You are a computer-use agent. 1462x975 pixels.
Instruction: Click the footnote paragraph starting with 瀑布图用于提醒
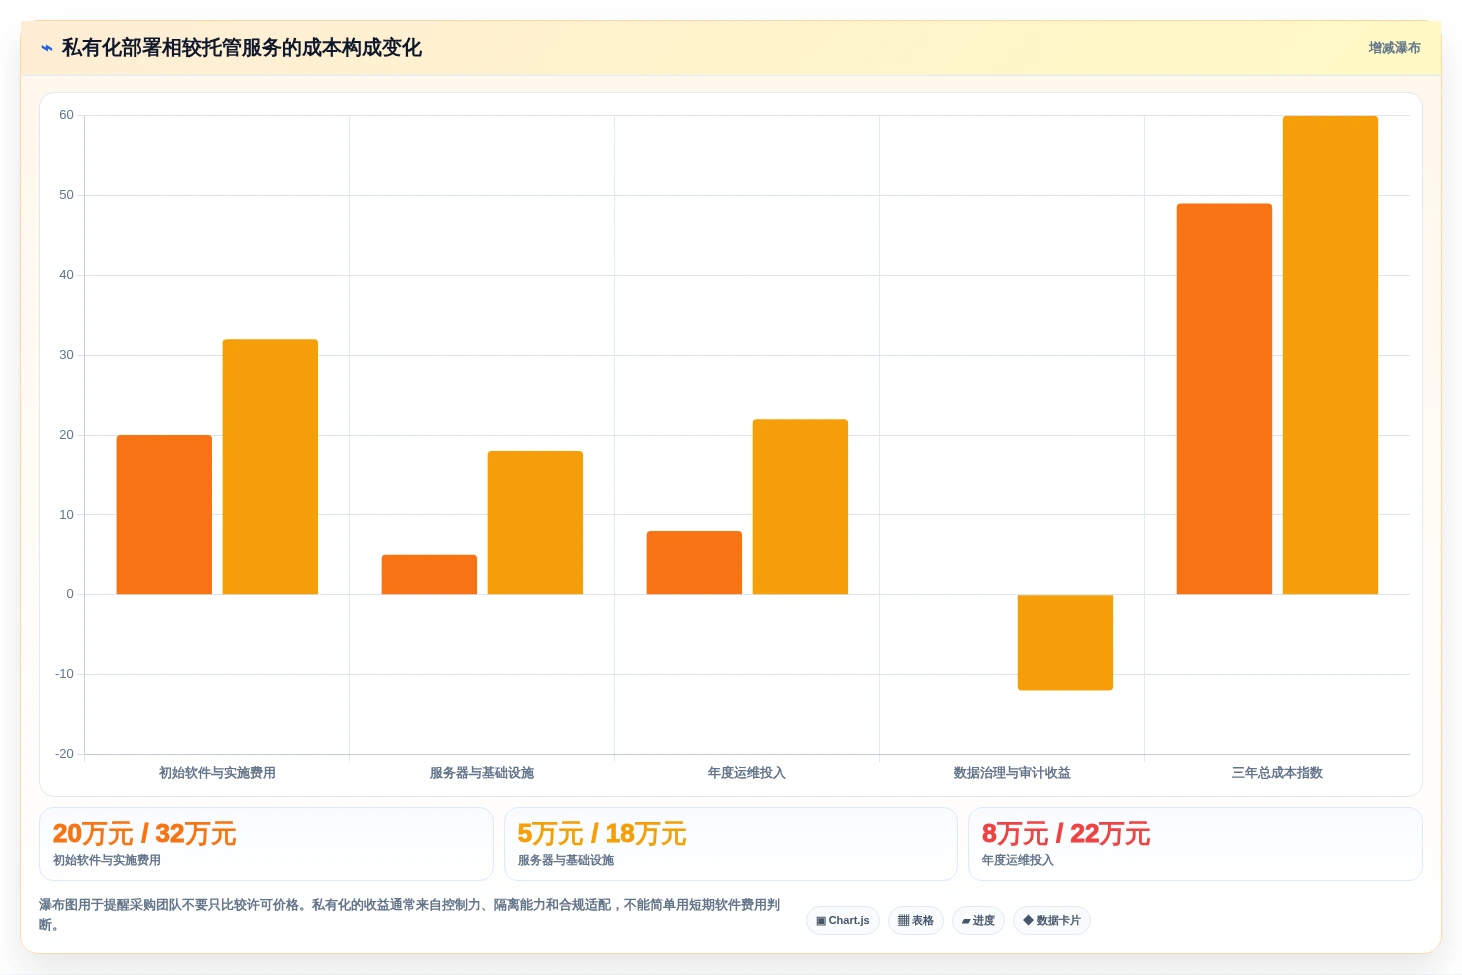coord(410,914)
